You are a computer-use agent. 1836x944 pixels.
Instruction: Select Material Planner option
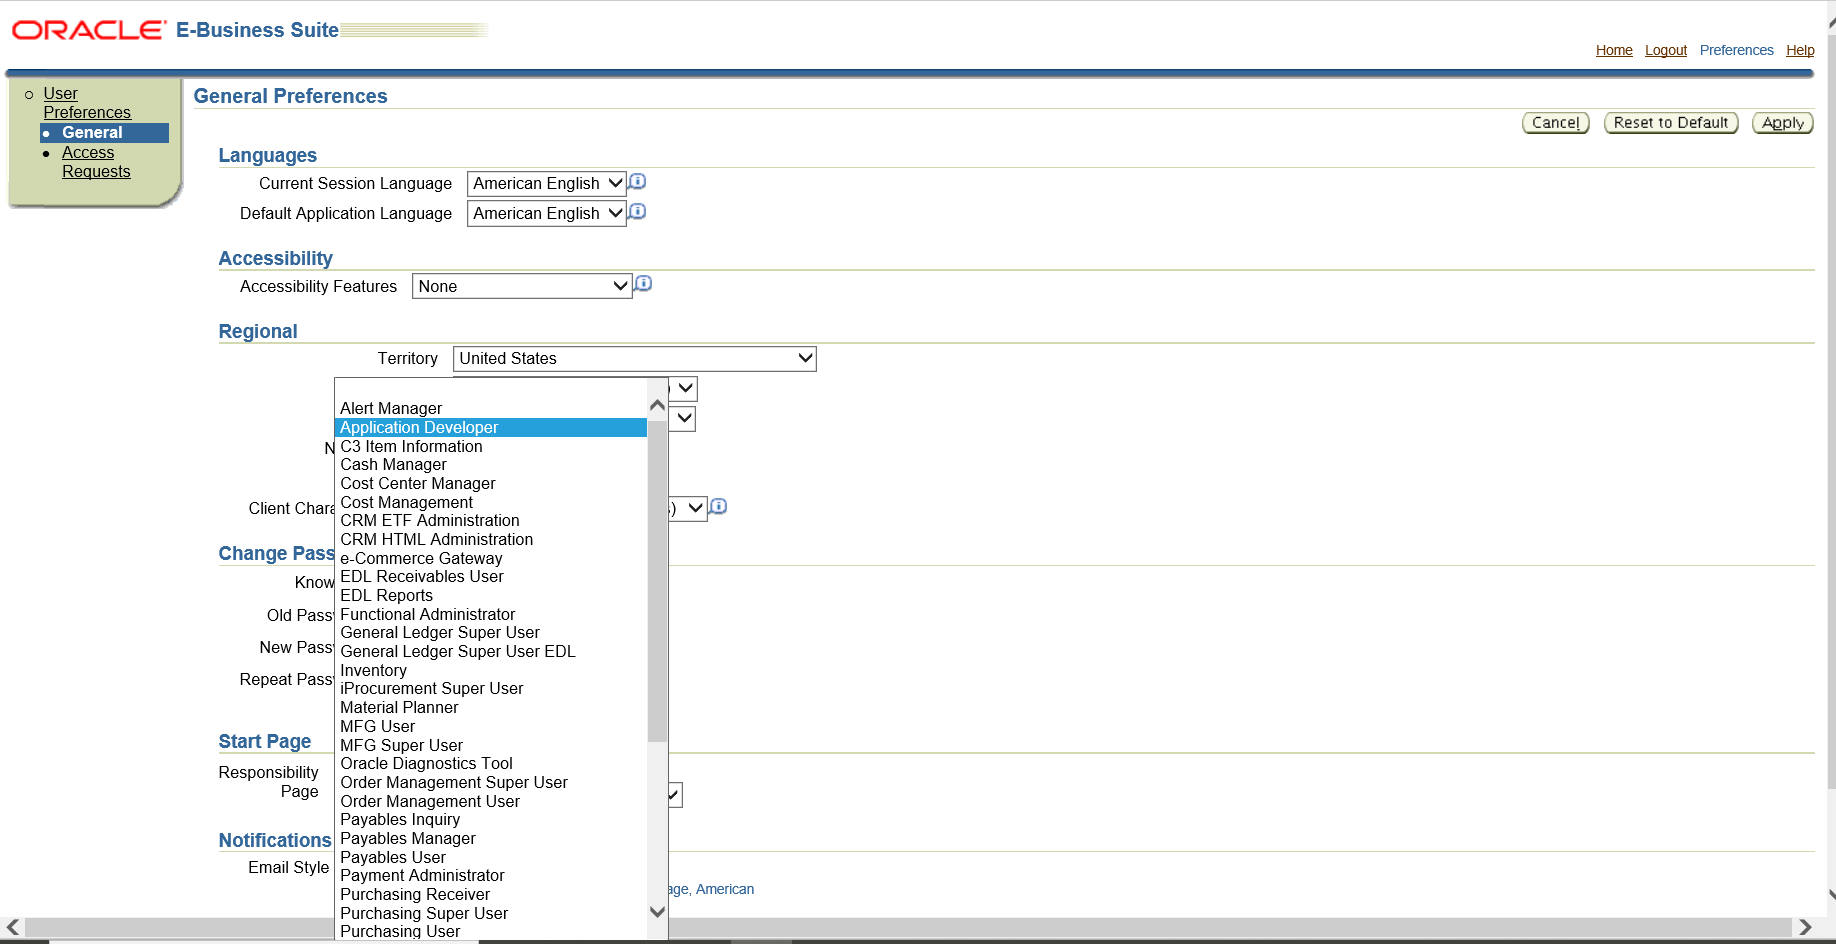tap(491, 708)
